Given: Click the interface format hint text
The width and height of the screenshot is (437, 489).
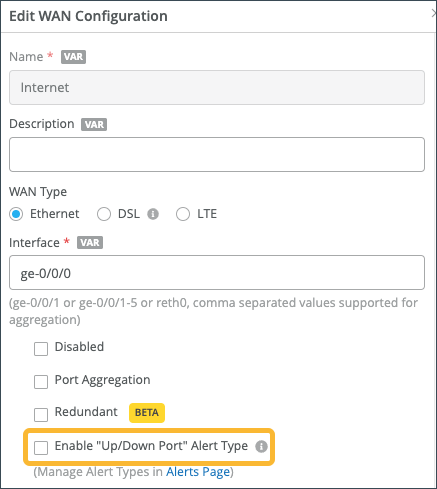Looking at the screenshot, I should click(213, 311).
